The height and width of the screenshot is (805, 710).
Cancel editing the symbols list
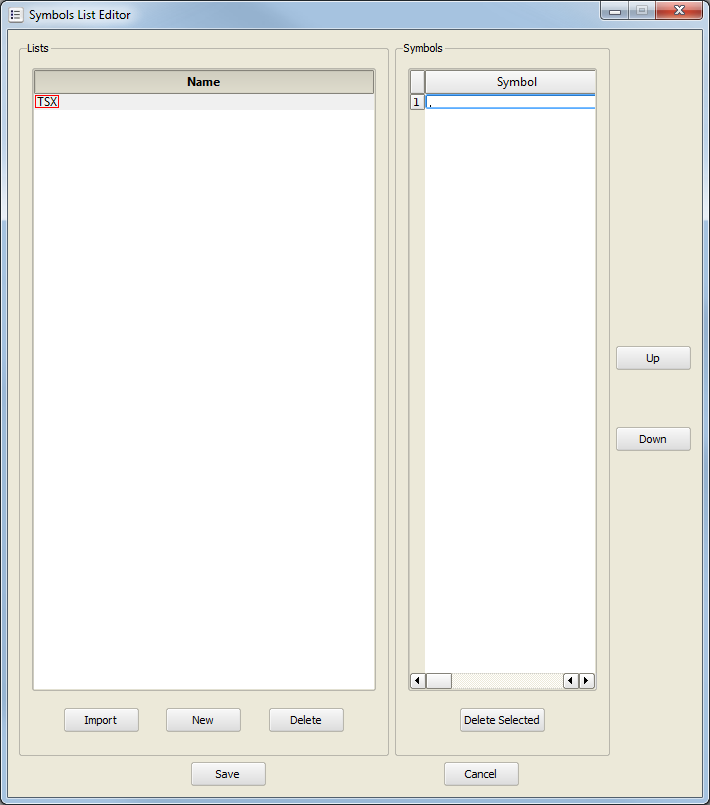481,774
